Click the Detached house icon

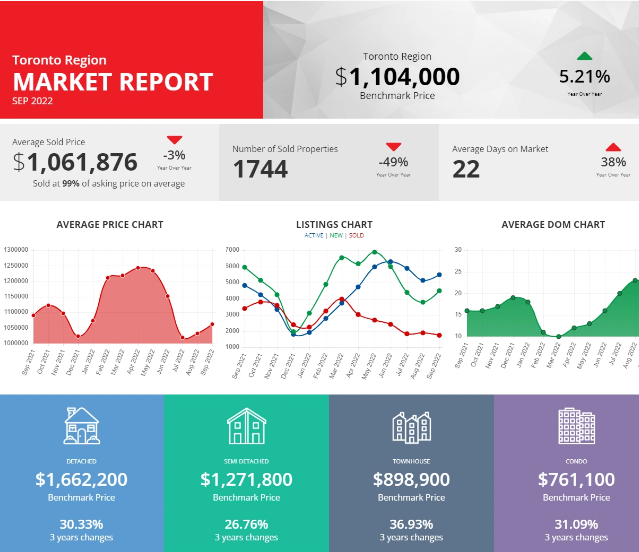(x=81, y=427)
